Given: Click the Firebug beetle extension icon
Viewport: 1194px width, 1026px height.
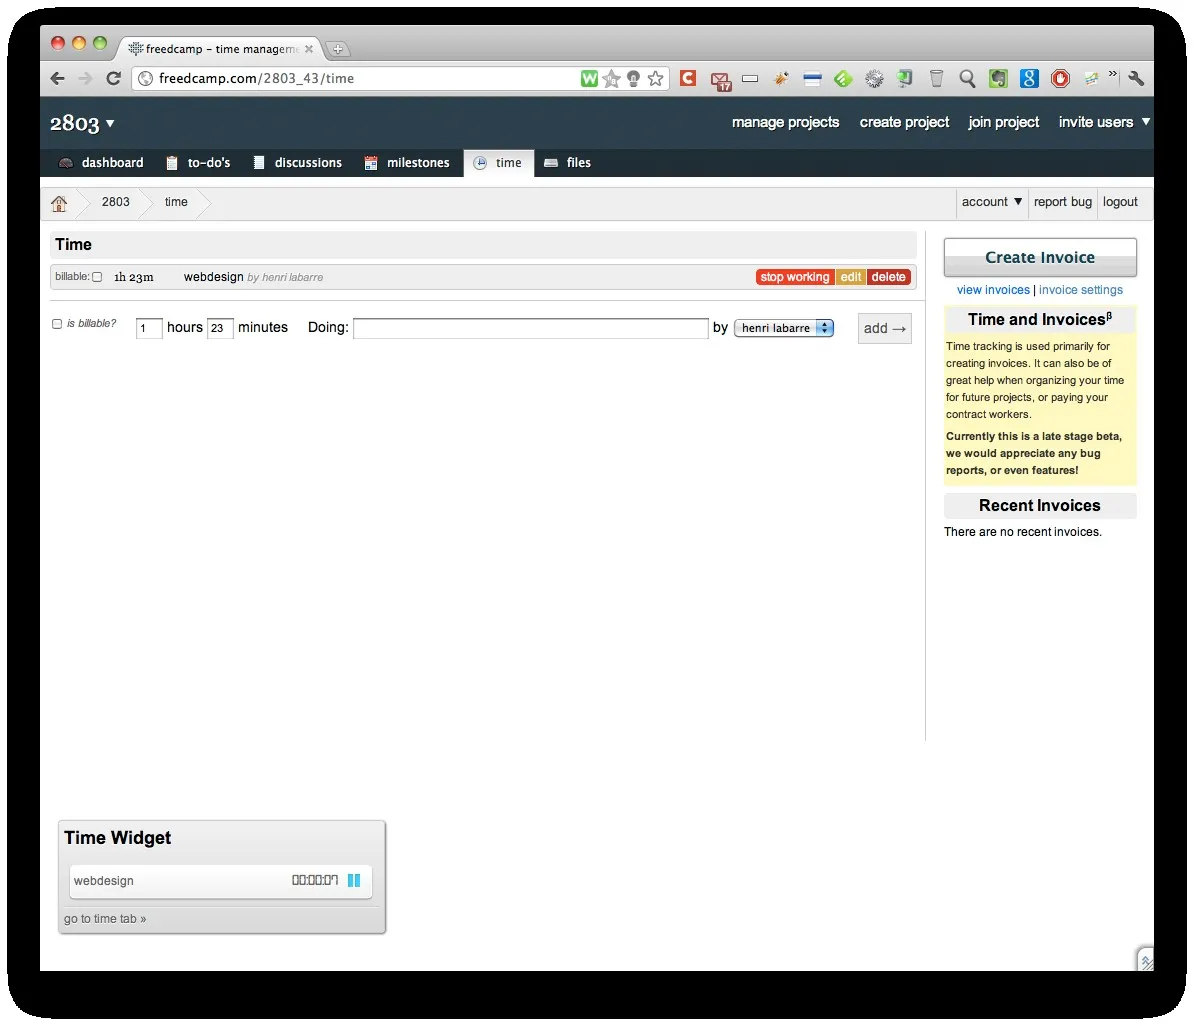Looking at the screenshot, I should 781,78.
